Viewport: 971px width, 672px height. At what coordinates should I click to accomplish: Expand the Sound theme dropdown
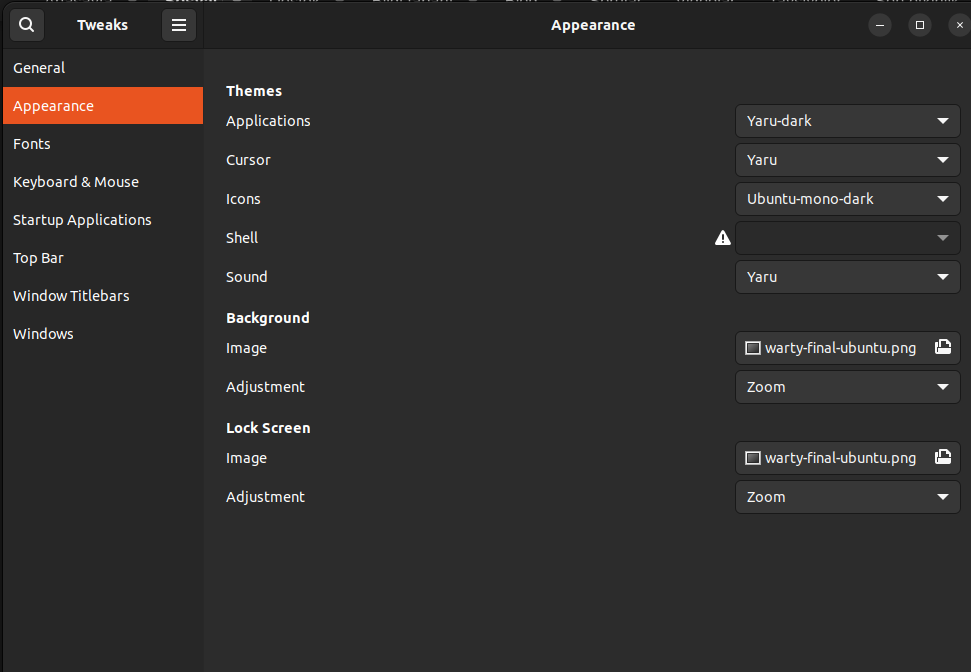click(x=847, y=277)
